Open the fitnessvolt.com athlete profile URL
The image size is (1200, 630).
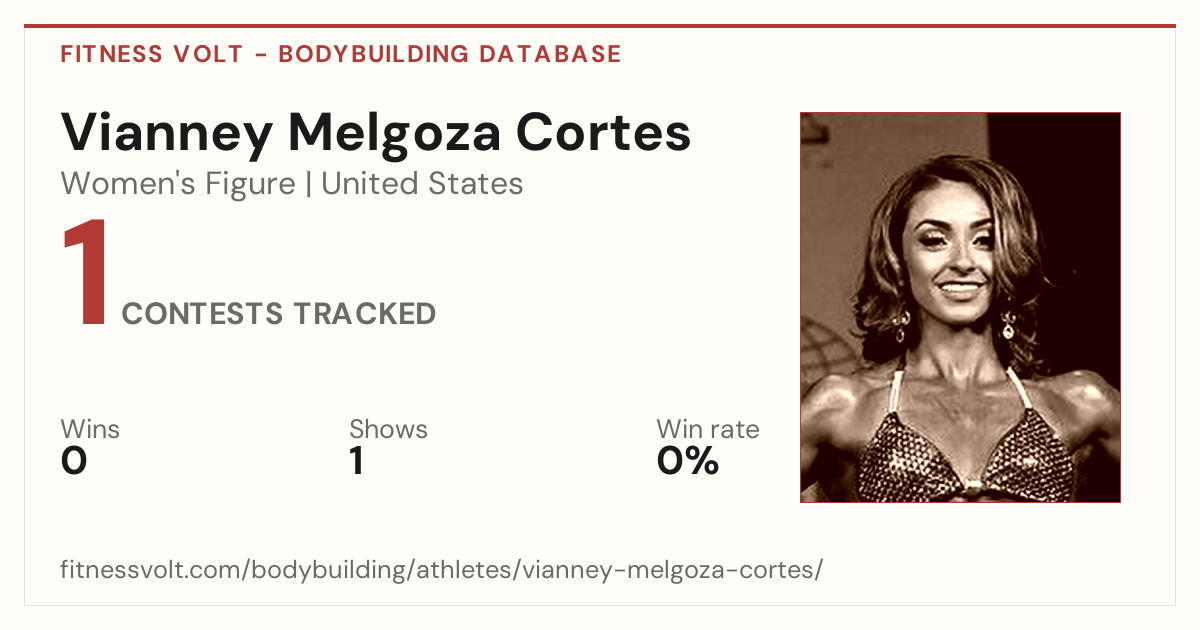(441, 571)
